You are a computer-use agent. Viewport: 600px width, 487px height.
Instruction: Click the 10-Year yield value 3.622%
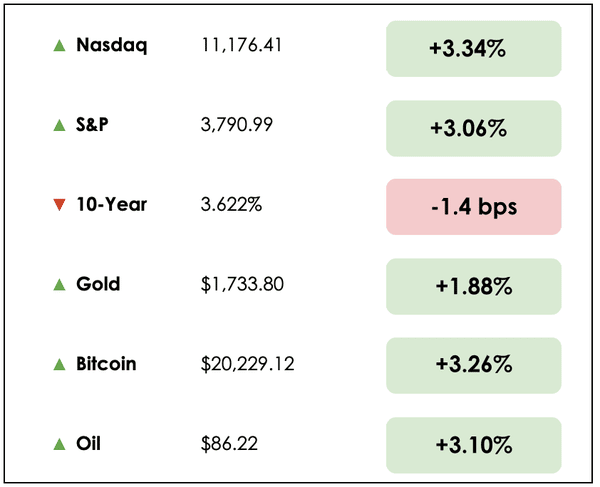click(x=232, y=205)
